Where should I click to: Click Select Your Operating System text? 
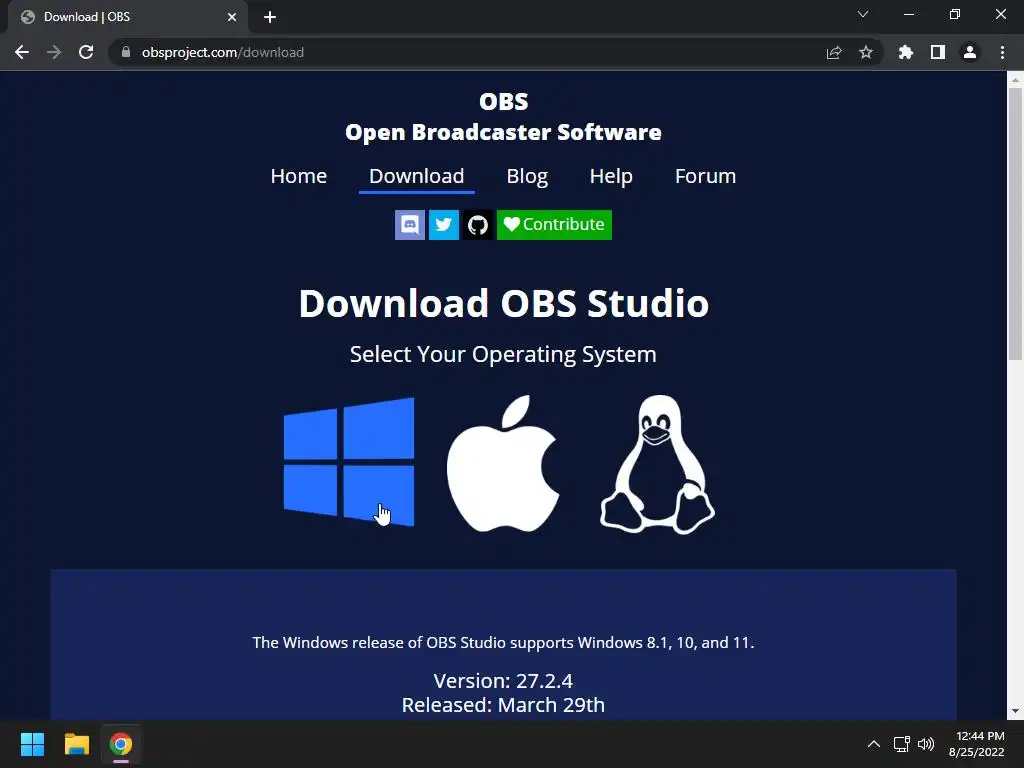pos(503,354)
